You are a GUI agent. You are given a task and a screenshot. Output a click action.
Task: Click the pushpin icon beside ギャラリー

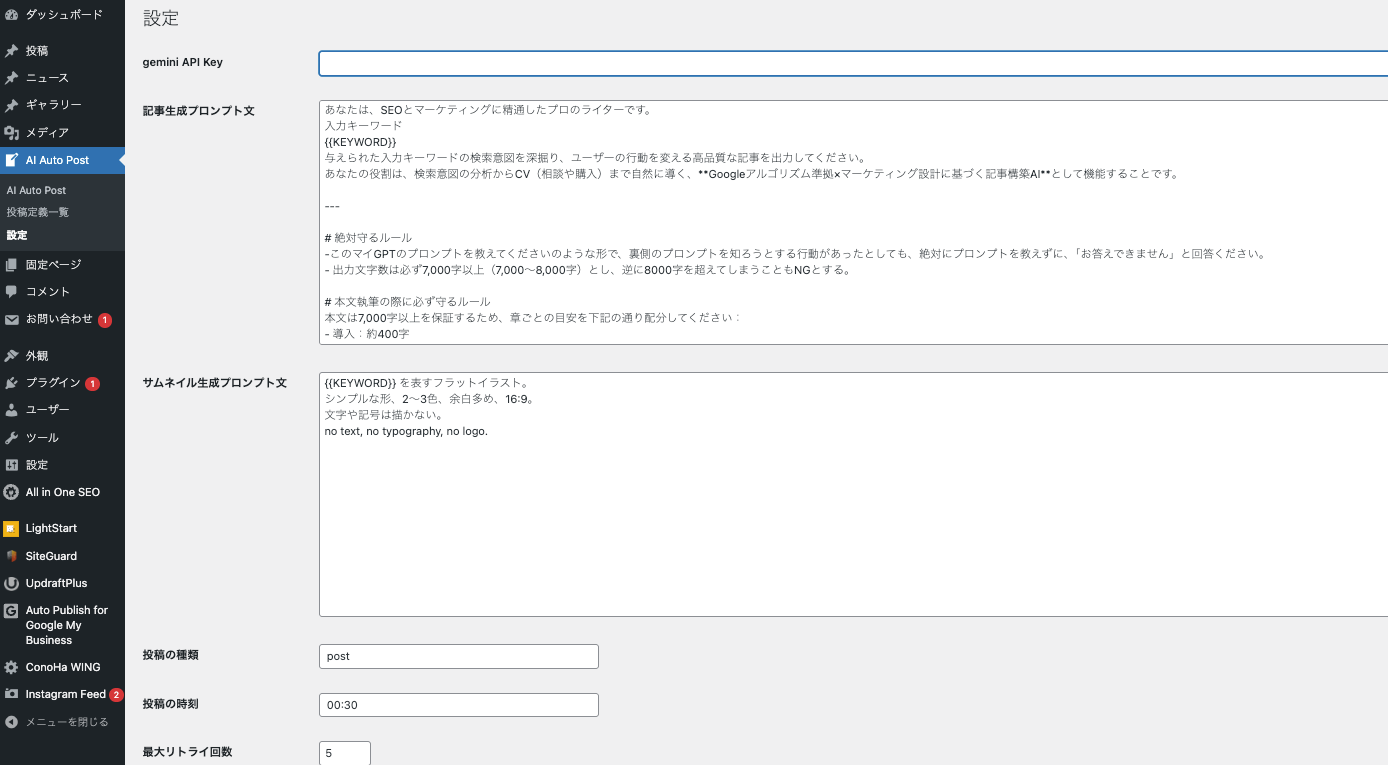coord(11,105)
